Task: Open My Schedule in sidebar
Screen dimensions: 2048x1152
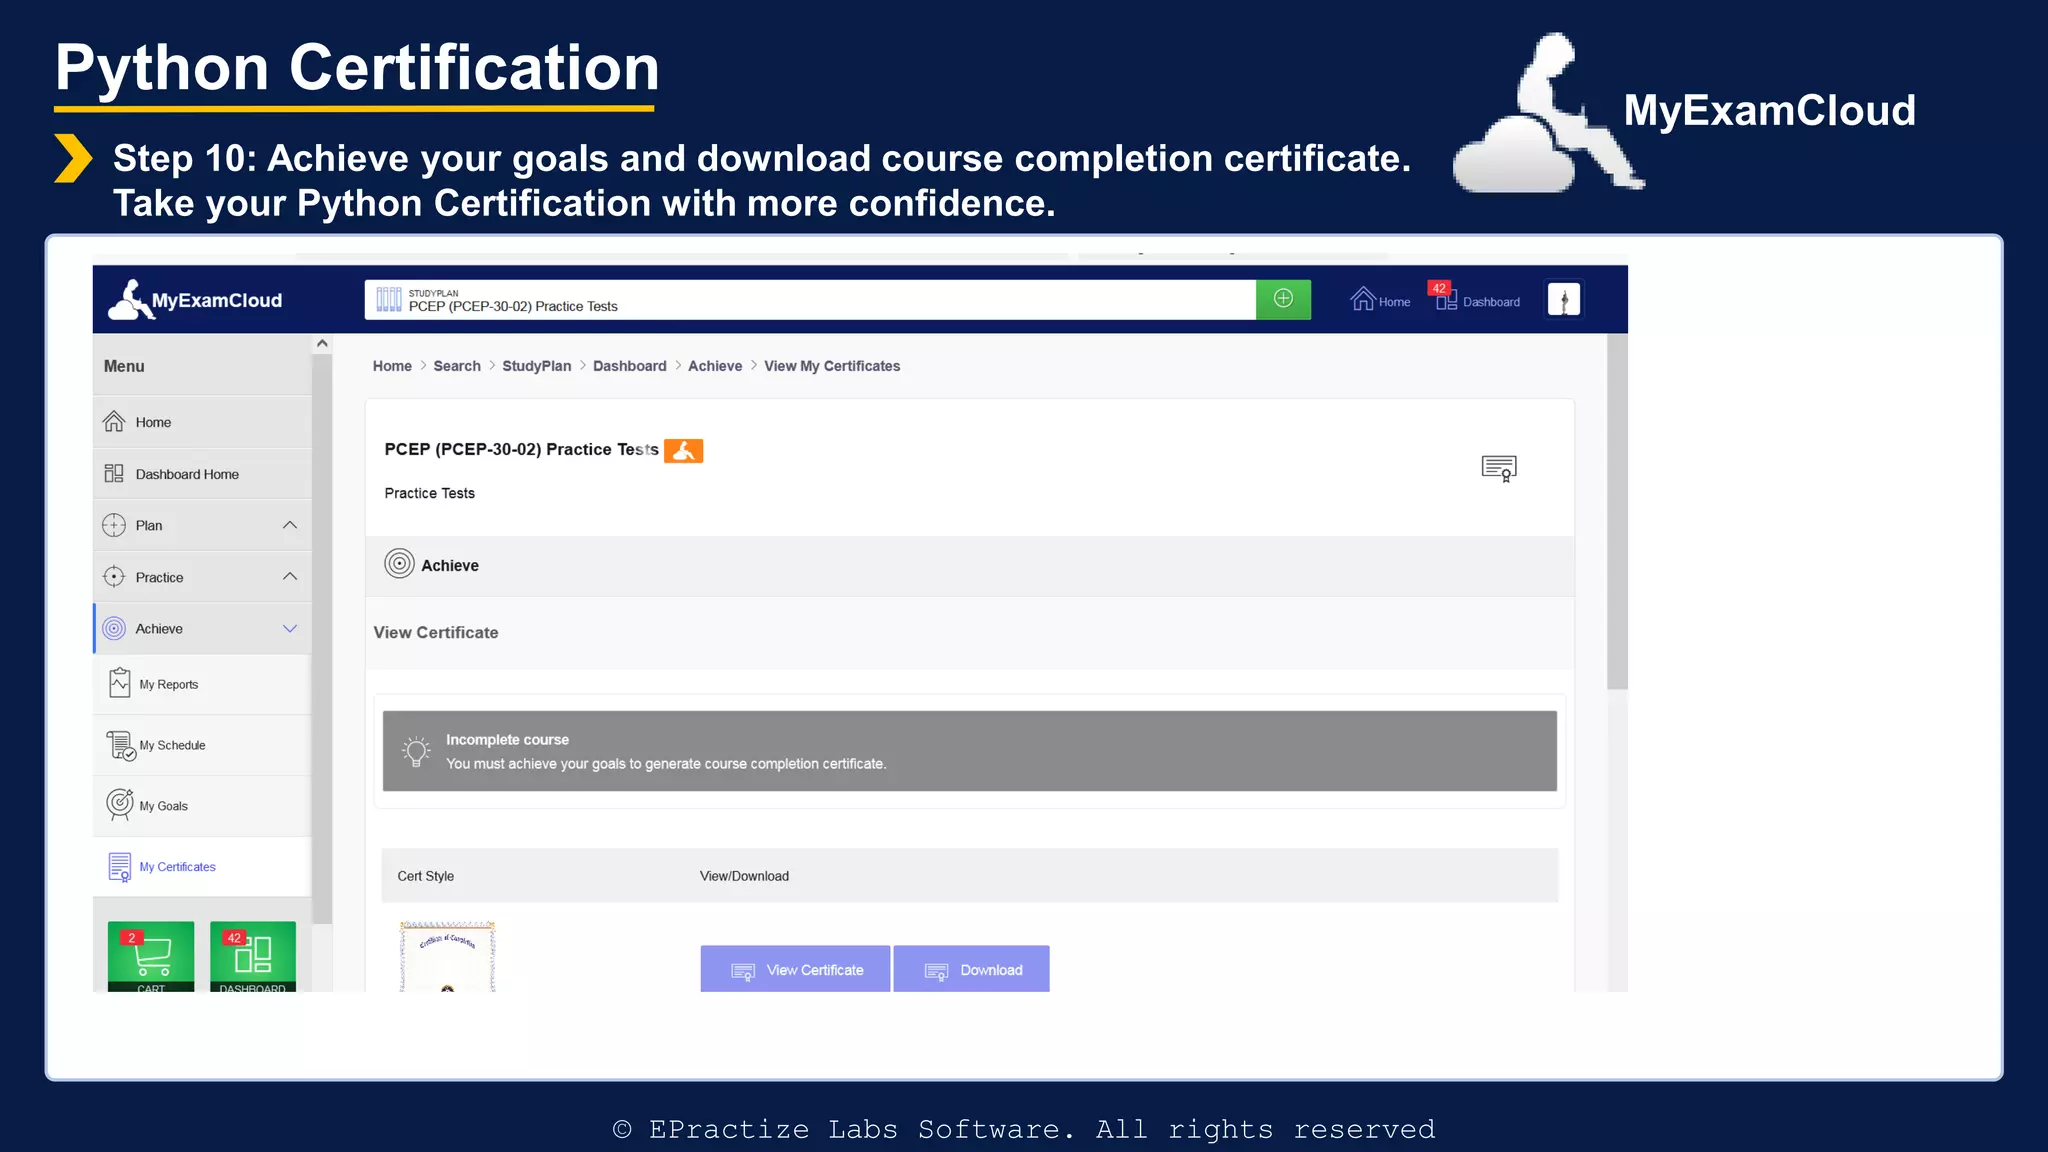Action: tap(172, 746)
